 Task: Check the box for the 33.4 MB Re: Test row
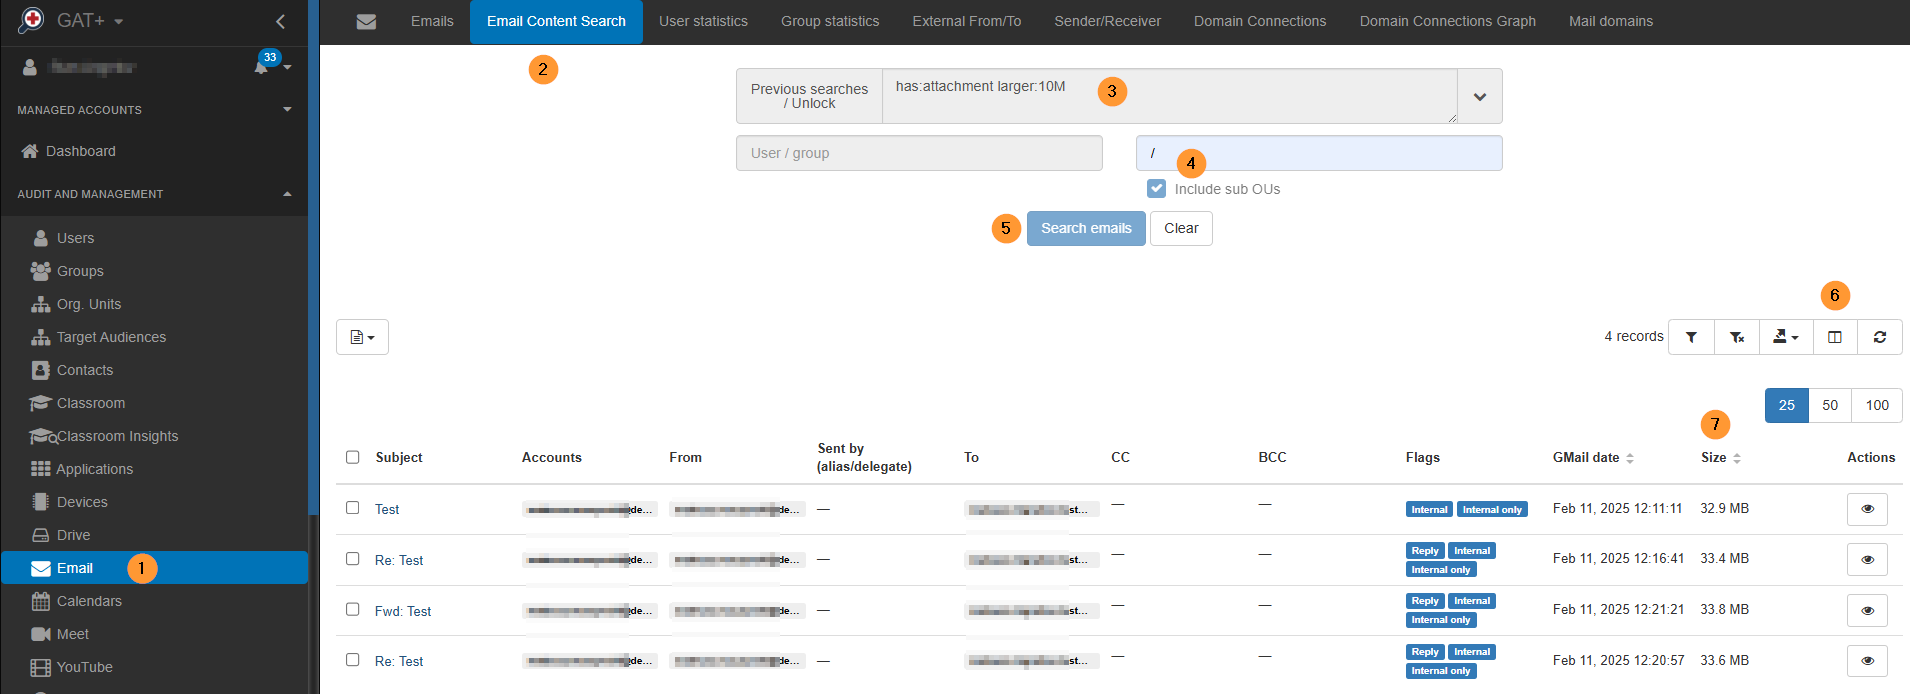click(x=352, y=559)
